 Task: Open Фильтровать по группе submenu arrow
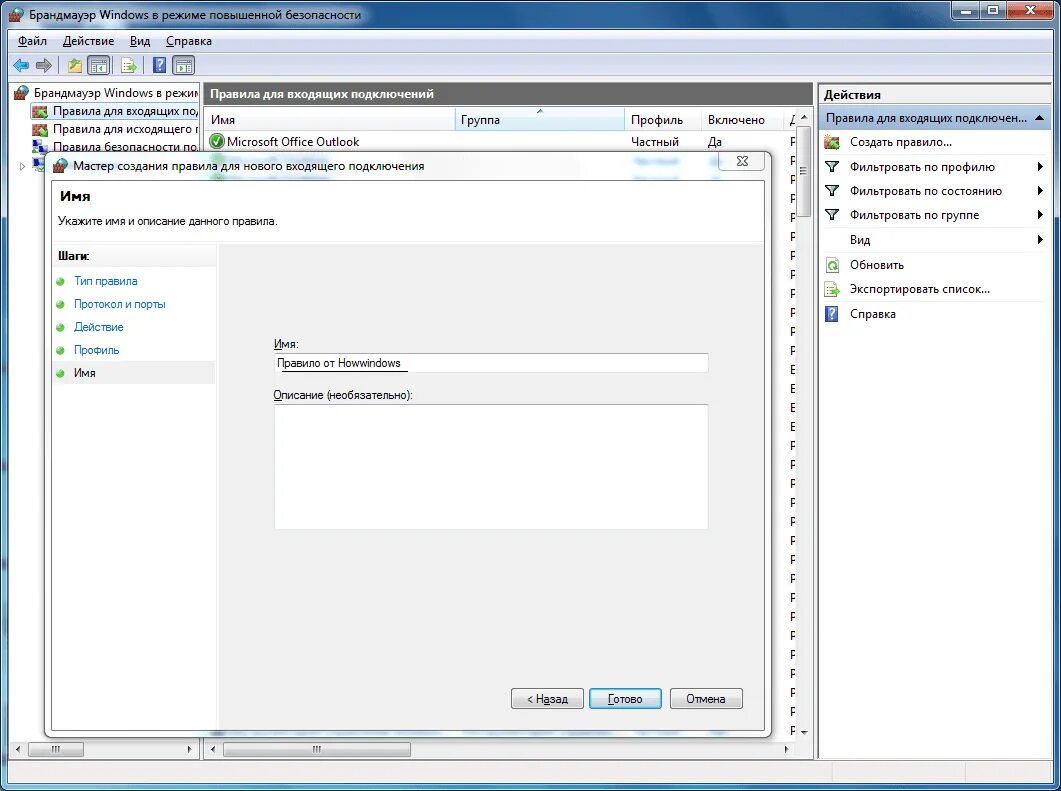[x=1040, y=215]
